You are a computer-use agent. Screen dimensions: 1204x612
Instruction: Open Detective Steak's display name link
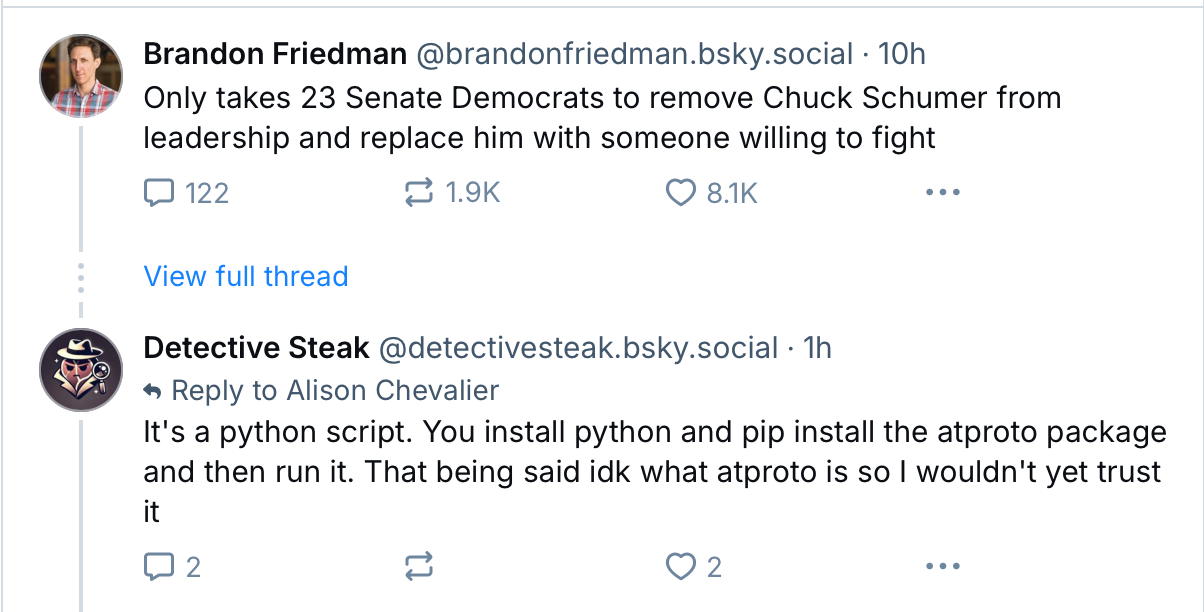click(x=257, y=348)
